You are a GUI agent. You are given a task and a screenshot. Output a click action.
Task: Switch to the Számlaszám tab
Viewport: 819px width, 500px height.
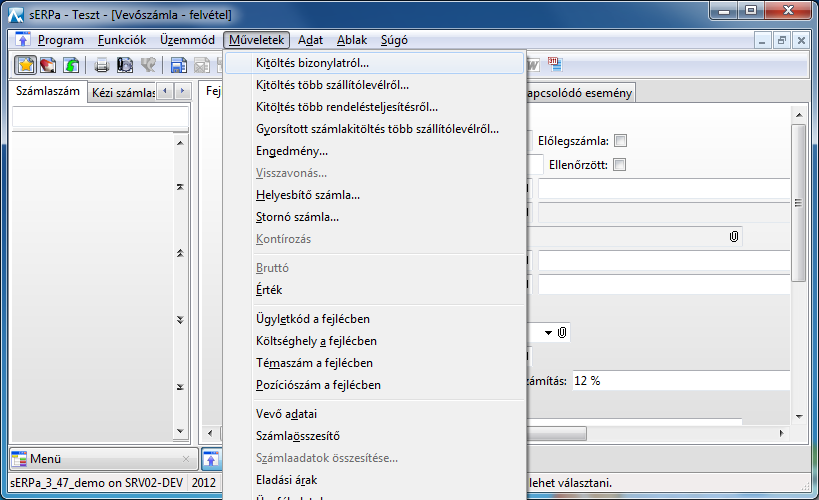[x=48, y=91]
